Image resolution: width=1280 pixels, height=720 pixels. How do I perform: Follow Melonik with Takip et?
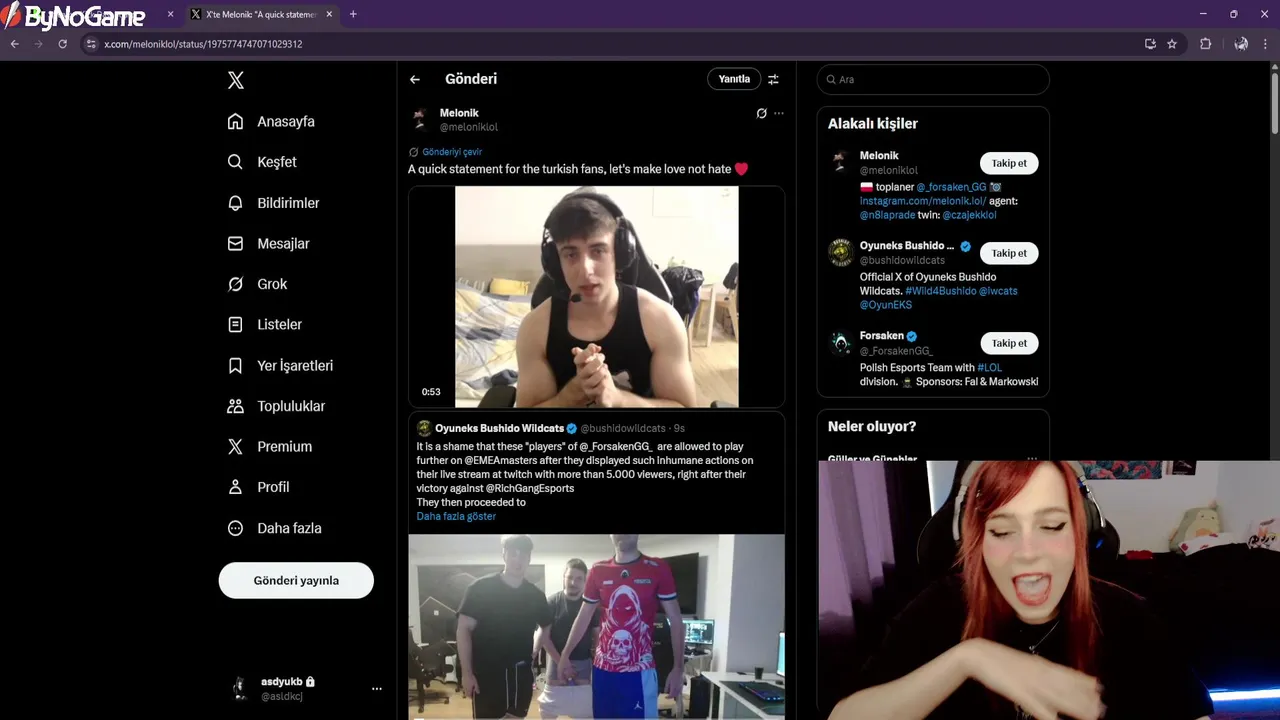tap(1009, 163)
